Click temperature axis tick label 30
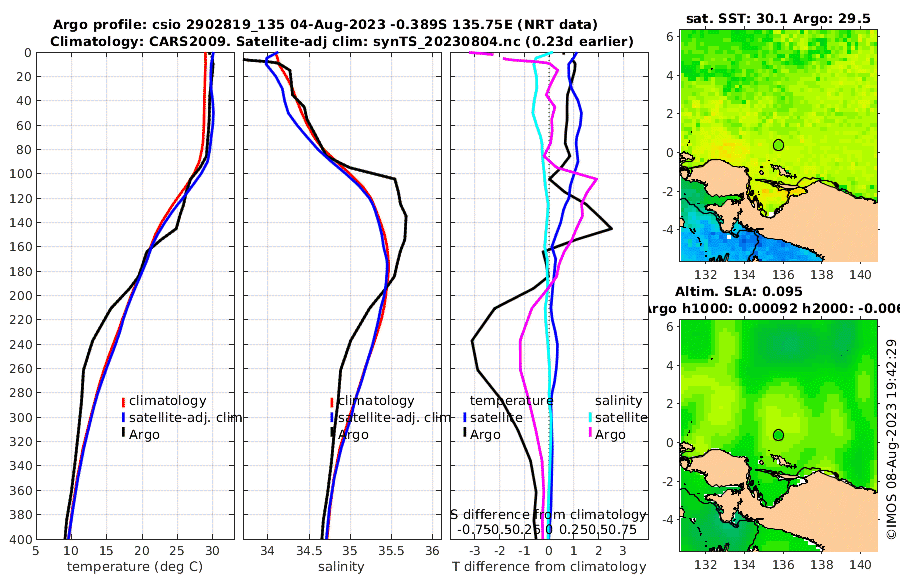The image size is (900, 580). tap(212, 551)
